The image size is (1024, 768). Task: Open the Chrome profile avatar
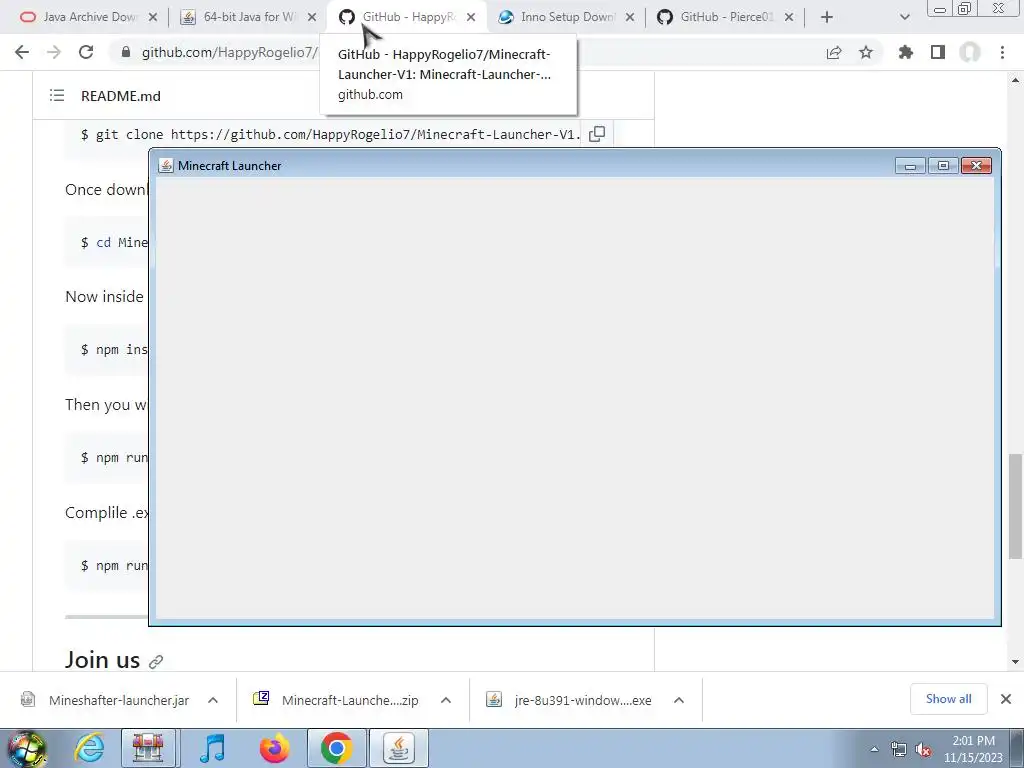[x=970, y=52]
